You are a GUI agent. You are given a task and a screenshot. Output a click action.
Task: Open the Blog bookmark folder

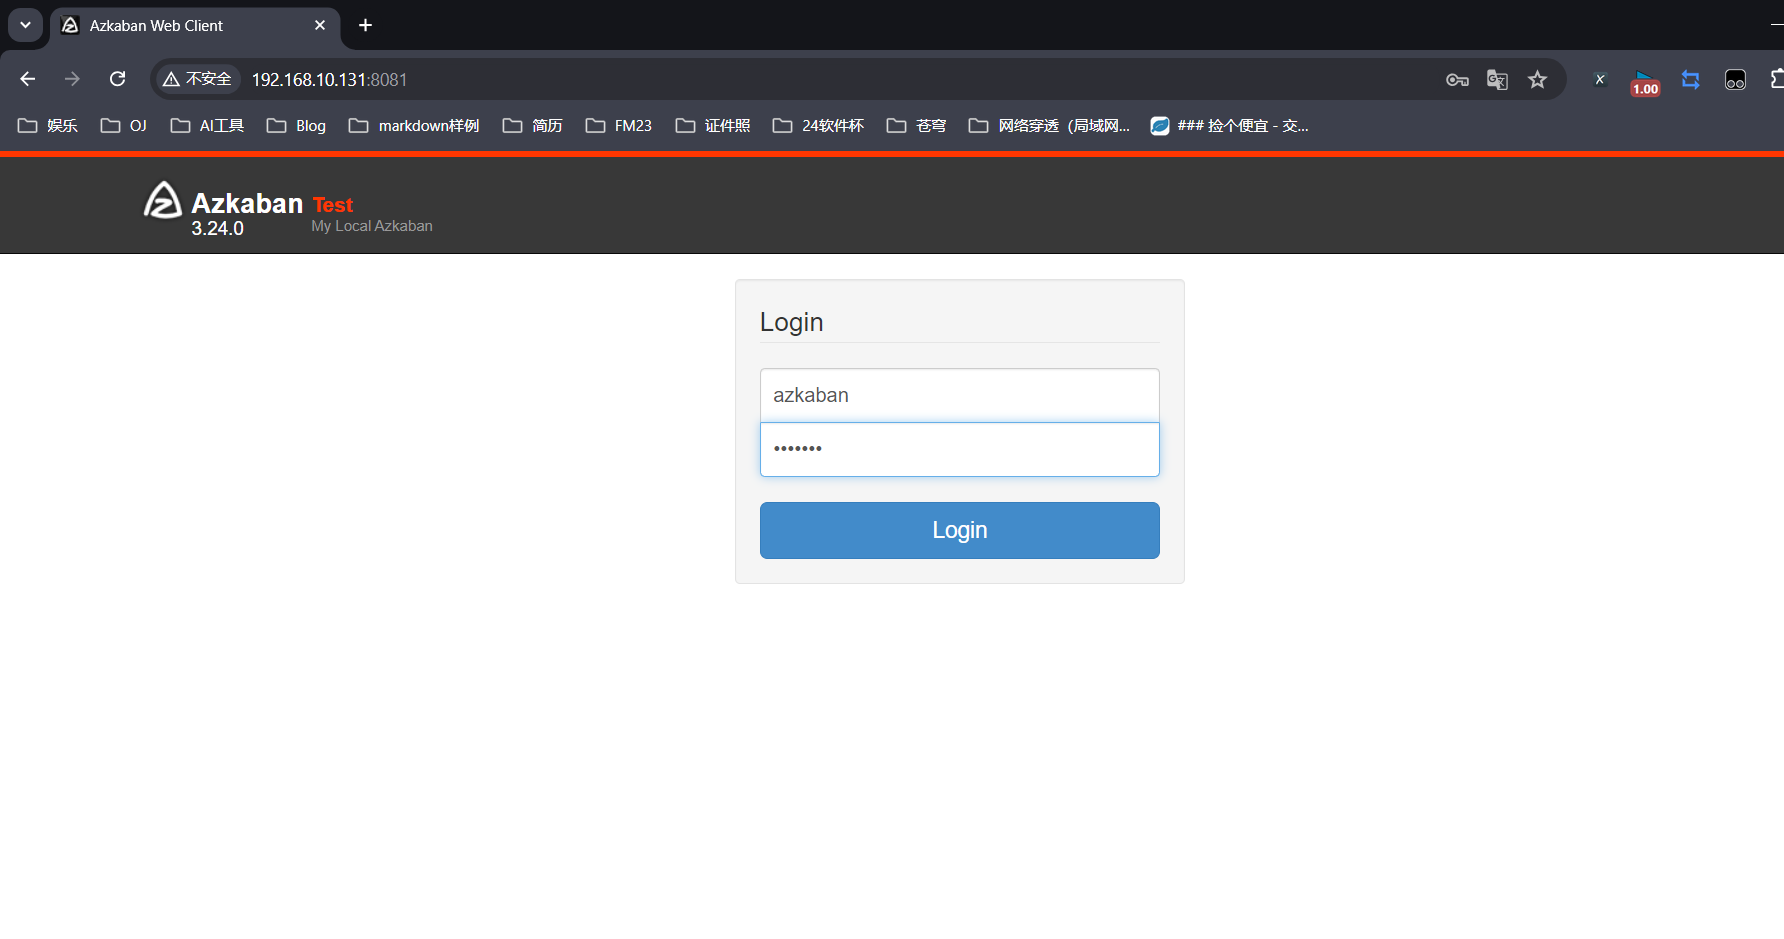296,125
